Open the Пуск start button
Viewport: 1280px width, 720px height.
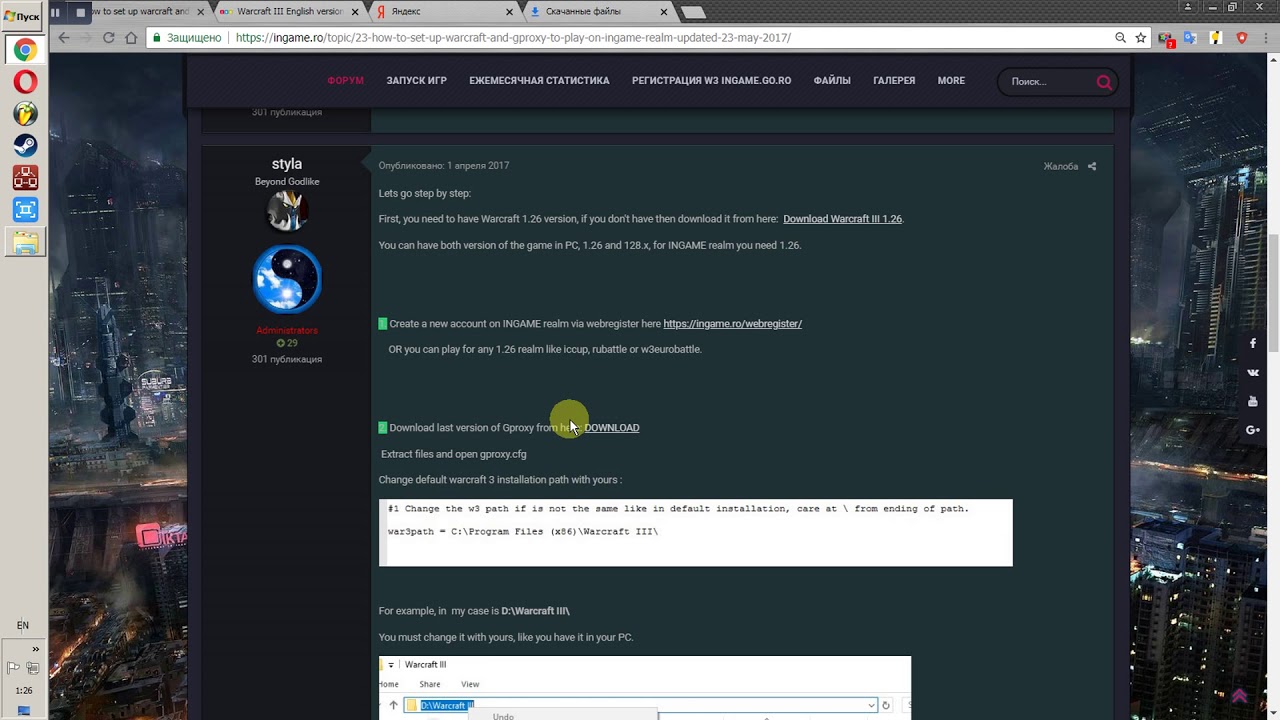(x=22, y=14)
